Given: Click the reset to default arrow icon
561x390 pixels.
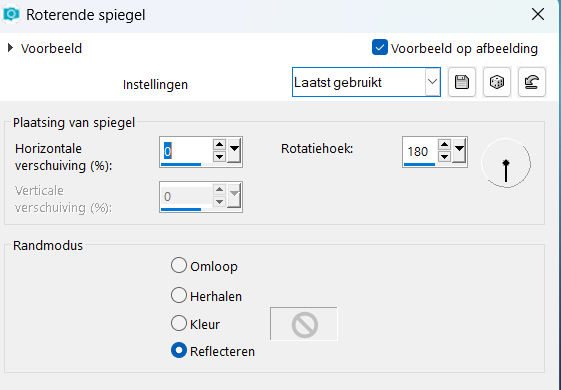Looking at the screenshot, I should tap(532, 82).
